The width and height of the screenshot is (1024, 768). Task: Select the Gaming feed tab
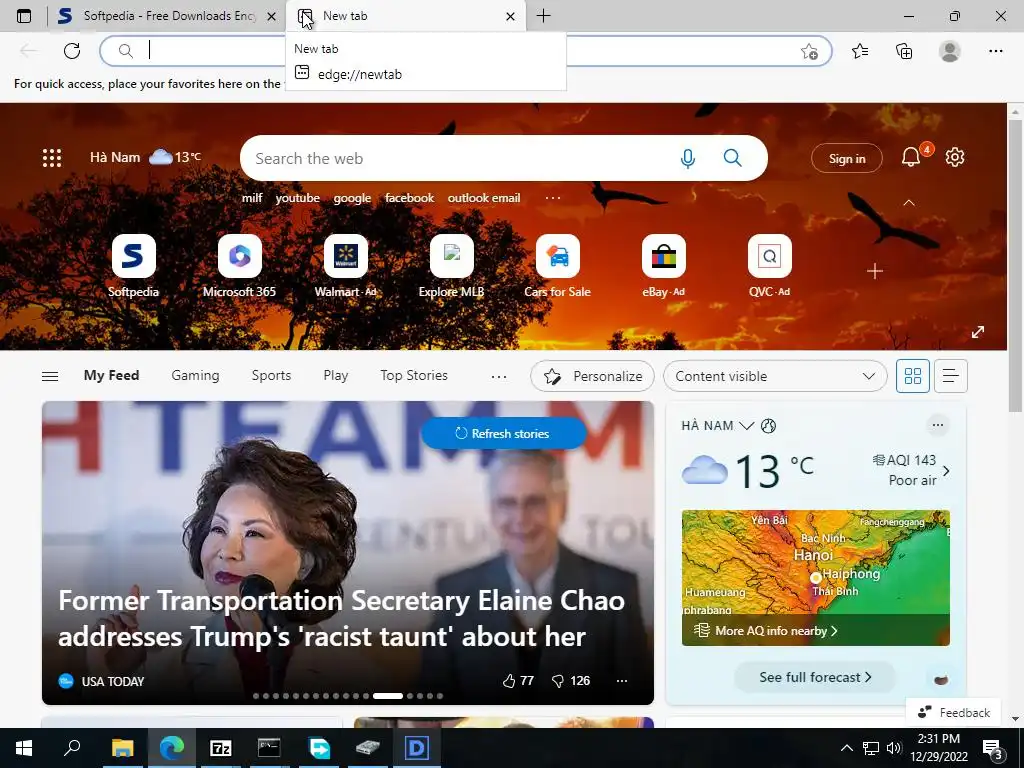click(x=195, y=376)
